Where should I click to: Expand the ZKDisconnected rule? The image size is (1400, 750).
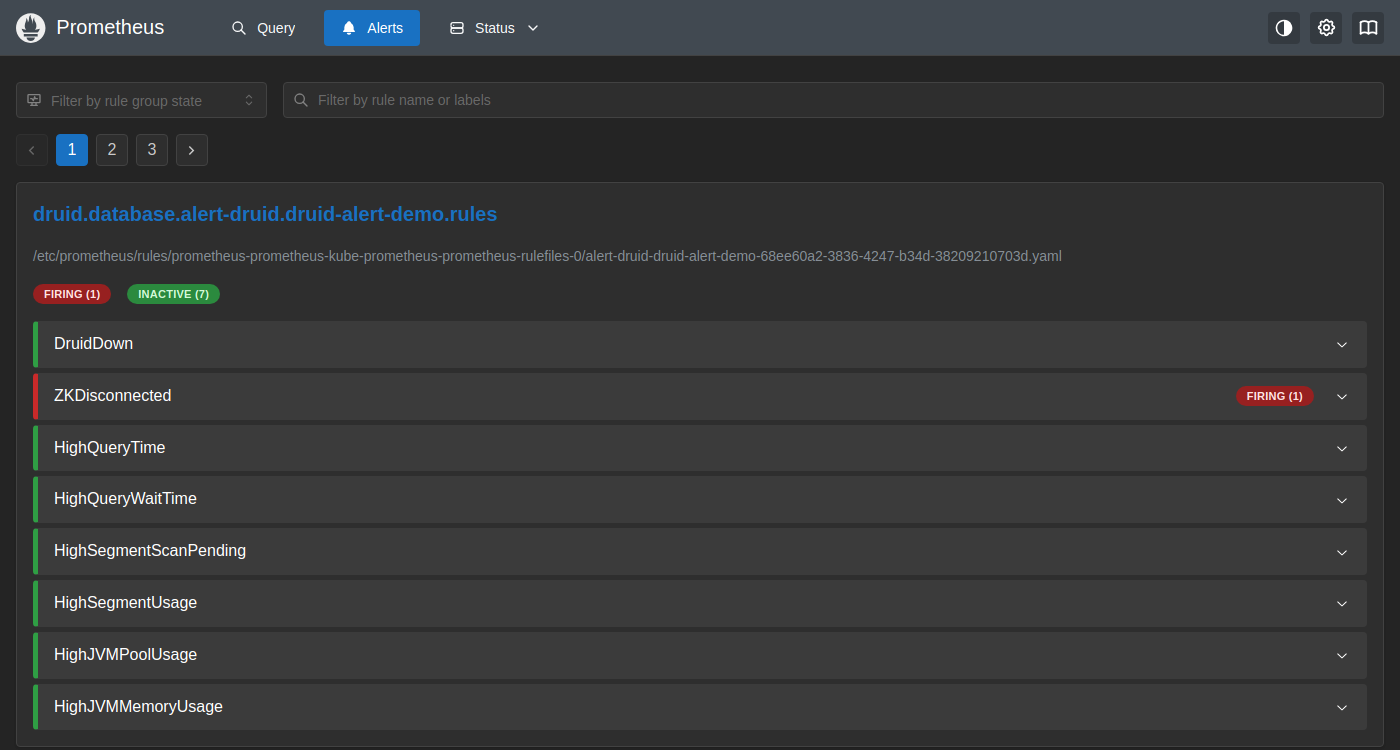tap(700, 396)
